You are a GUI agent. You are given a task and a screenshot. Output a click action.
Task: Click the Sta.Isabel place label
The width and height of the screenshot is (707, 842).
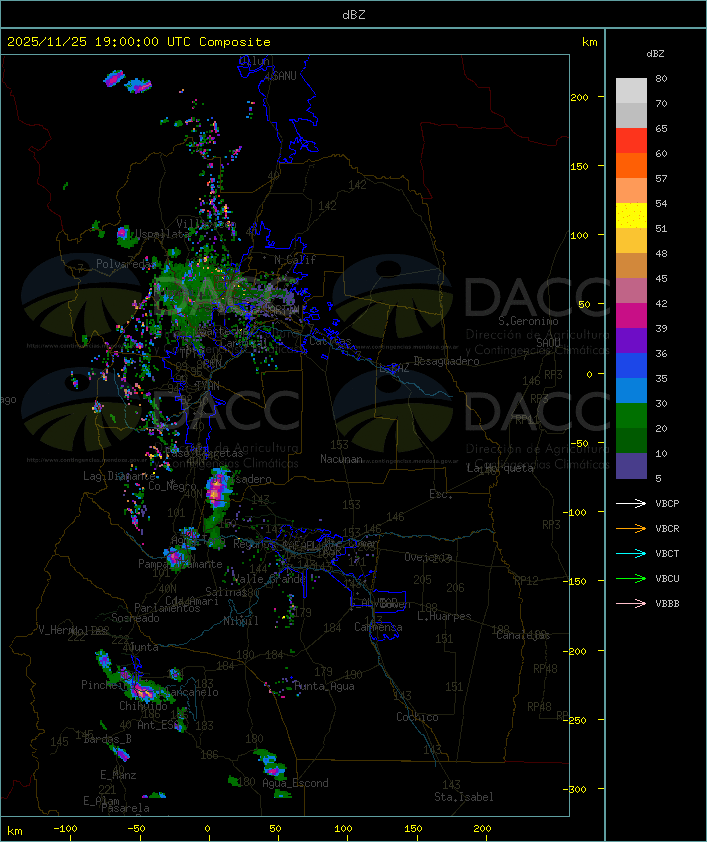(464, 797)
